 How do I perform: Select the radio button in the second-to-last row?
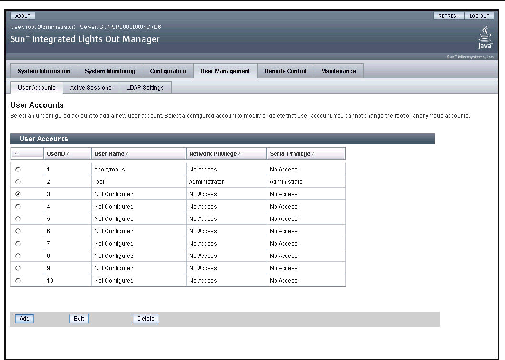[18, 268]
